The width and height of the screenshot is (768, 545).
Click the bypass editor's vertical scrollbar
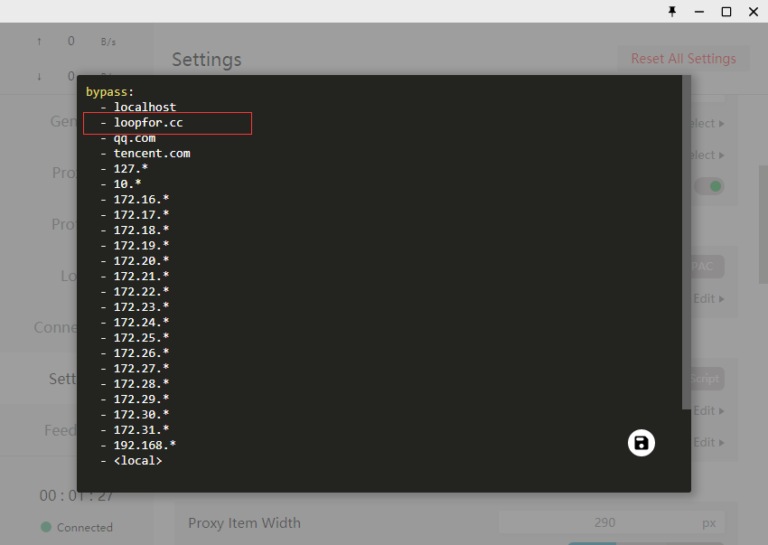685,240
